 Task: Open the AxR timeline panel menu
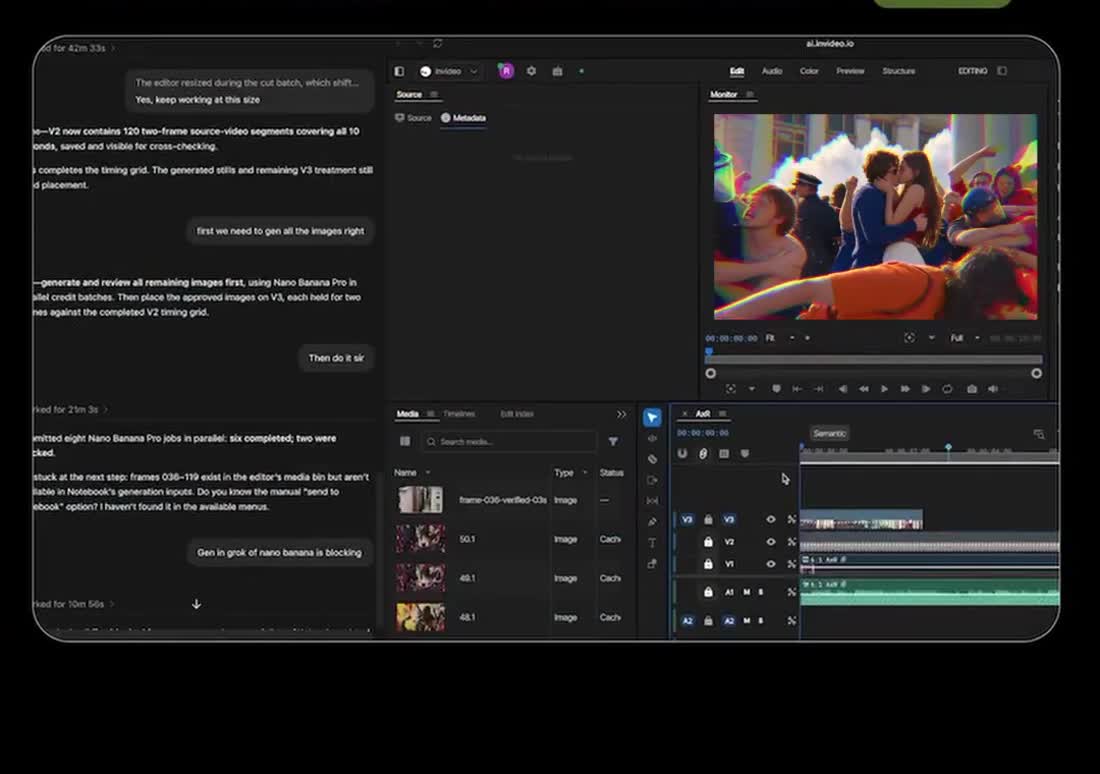click(723, 414)
